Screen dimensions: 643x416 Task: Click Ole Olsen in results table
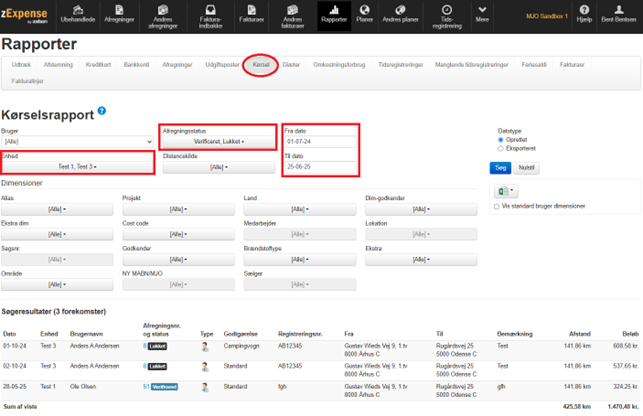pyautogui.click(x=83, y=386)
